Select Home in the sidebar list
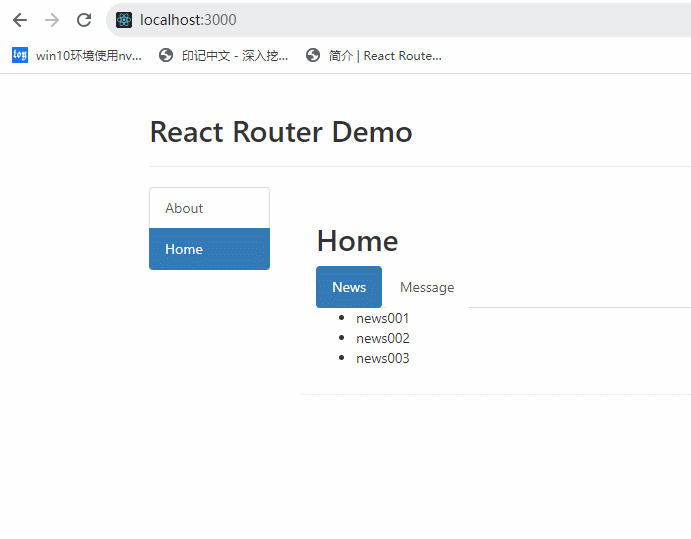The width and height of the screenshot is (691, 539). (x=209, y=249)
